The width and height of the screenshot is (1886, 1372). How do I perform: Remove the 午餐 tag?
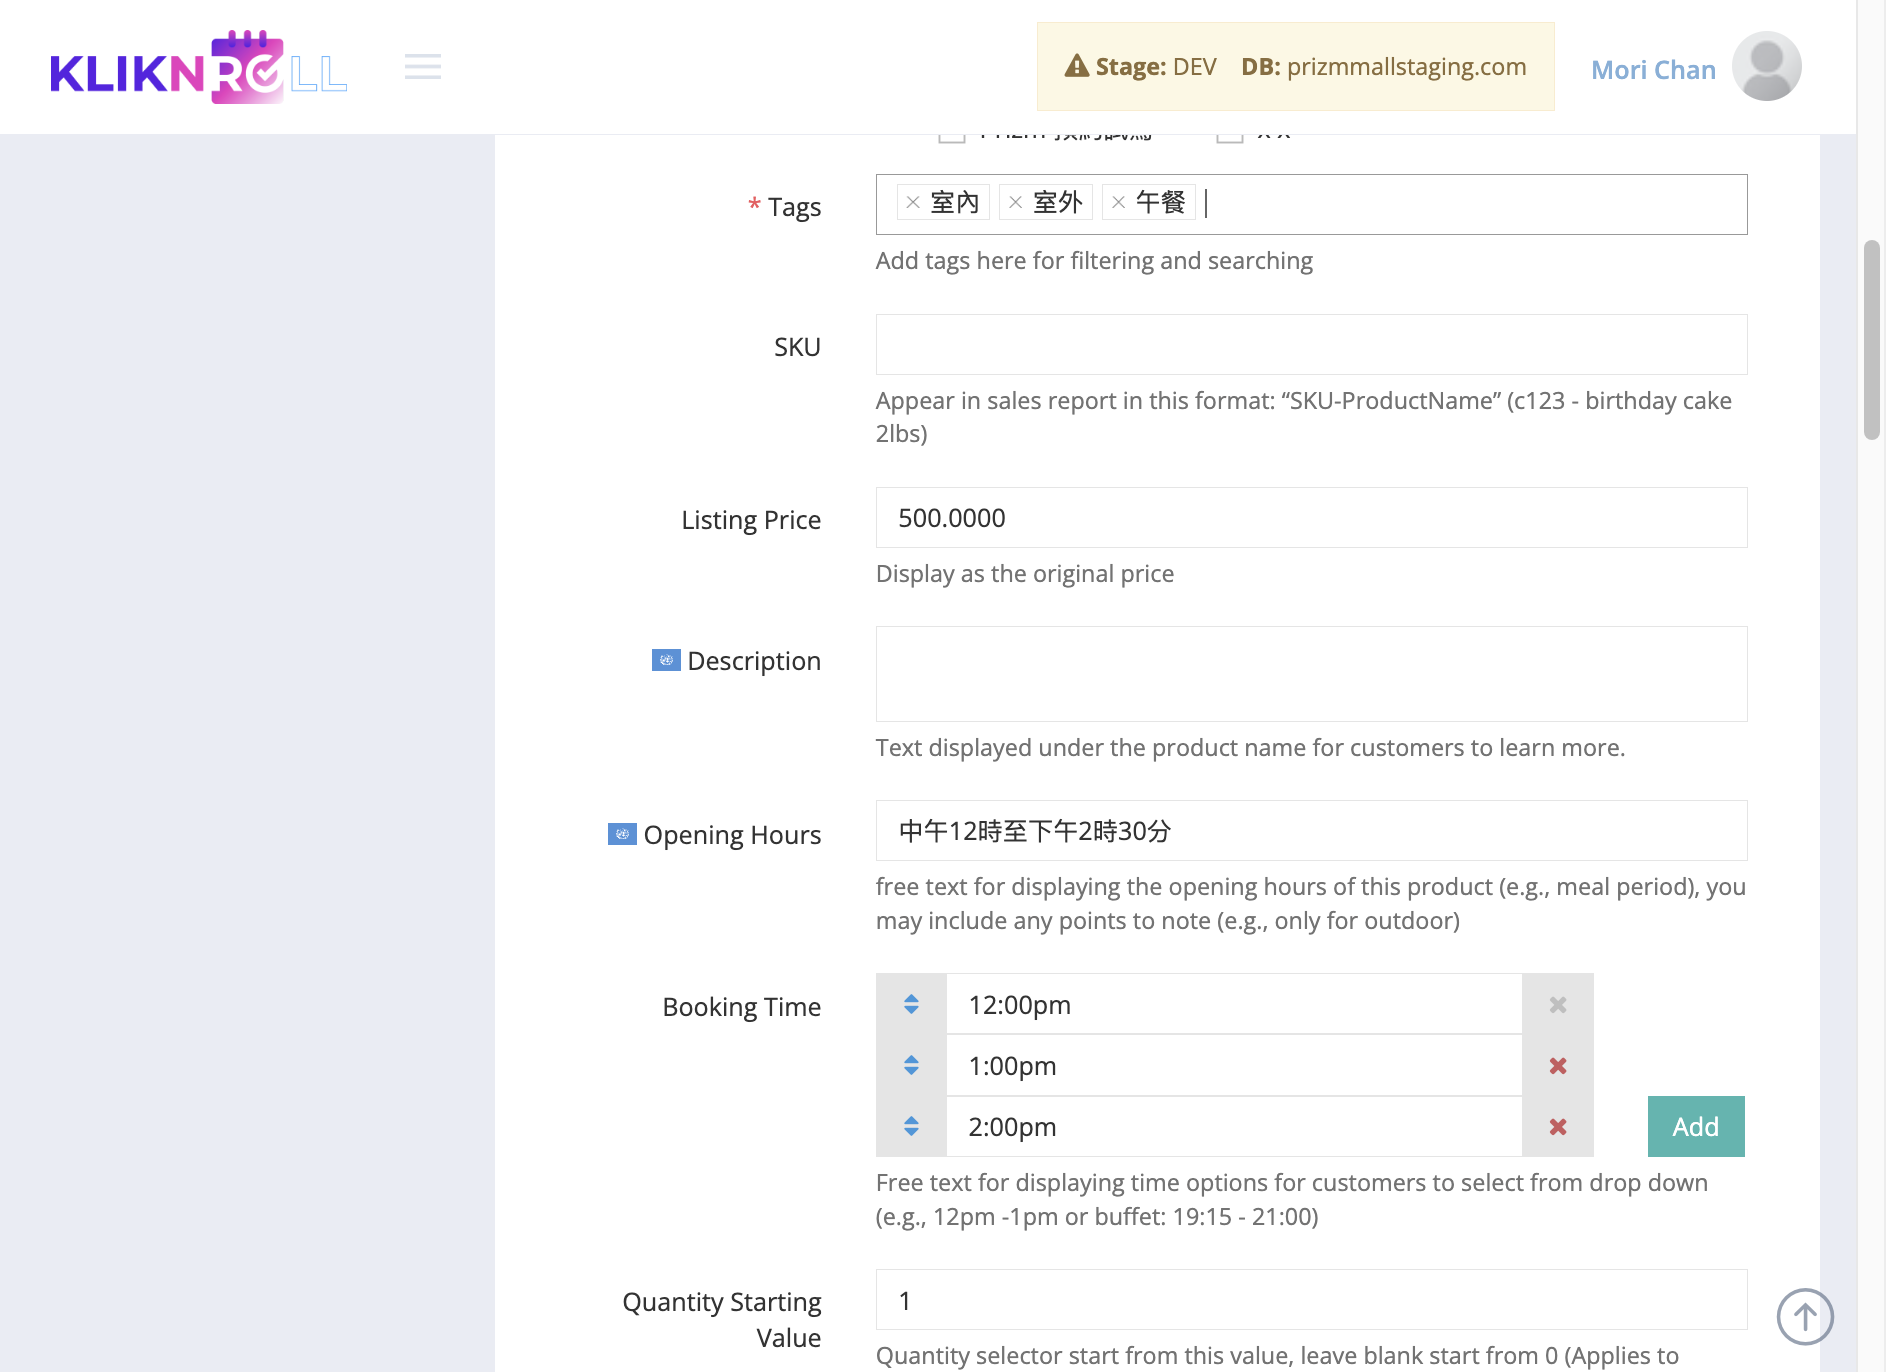tap(1119, 203)
